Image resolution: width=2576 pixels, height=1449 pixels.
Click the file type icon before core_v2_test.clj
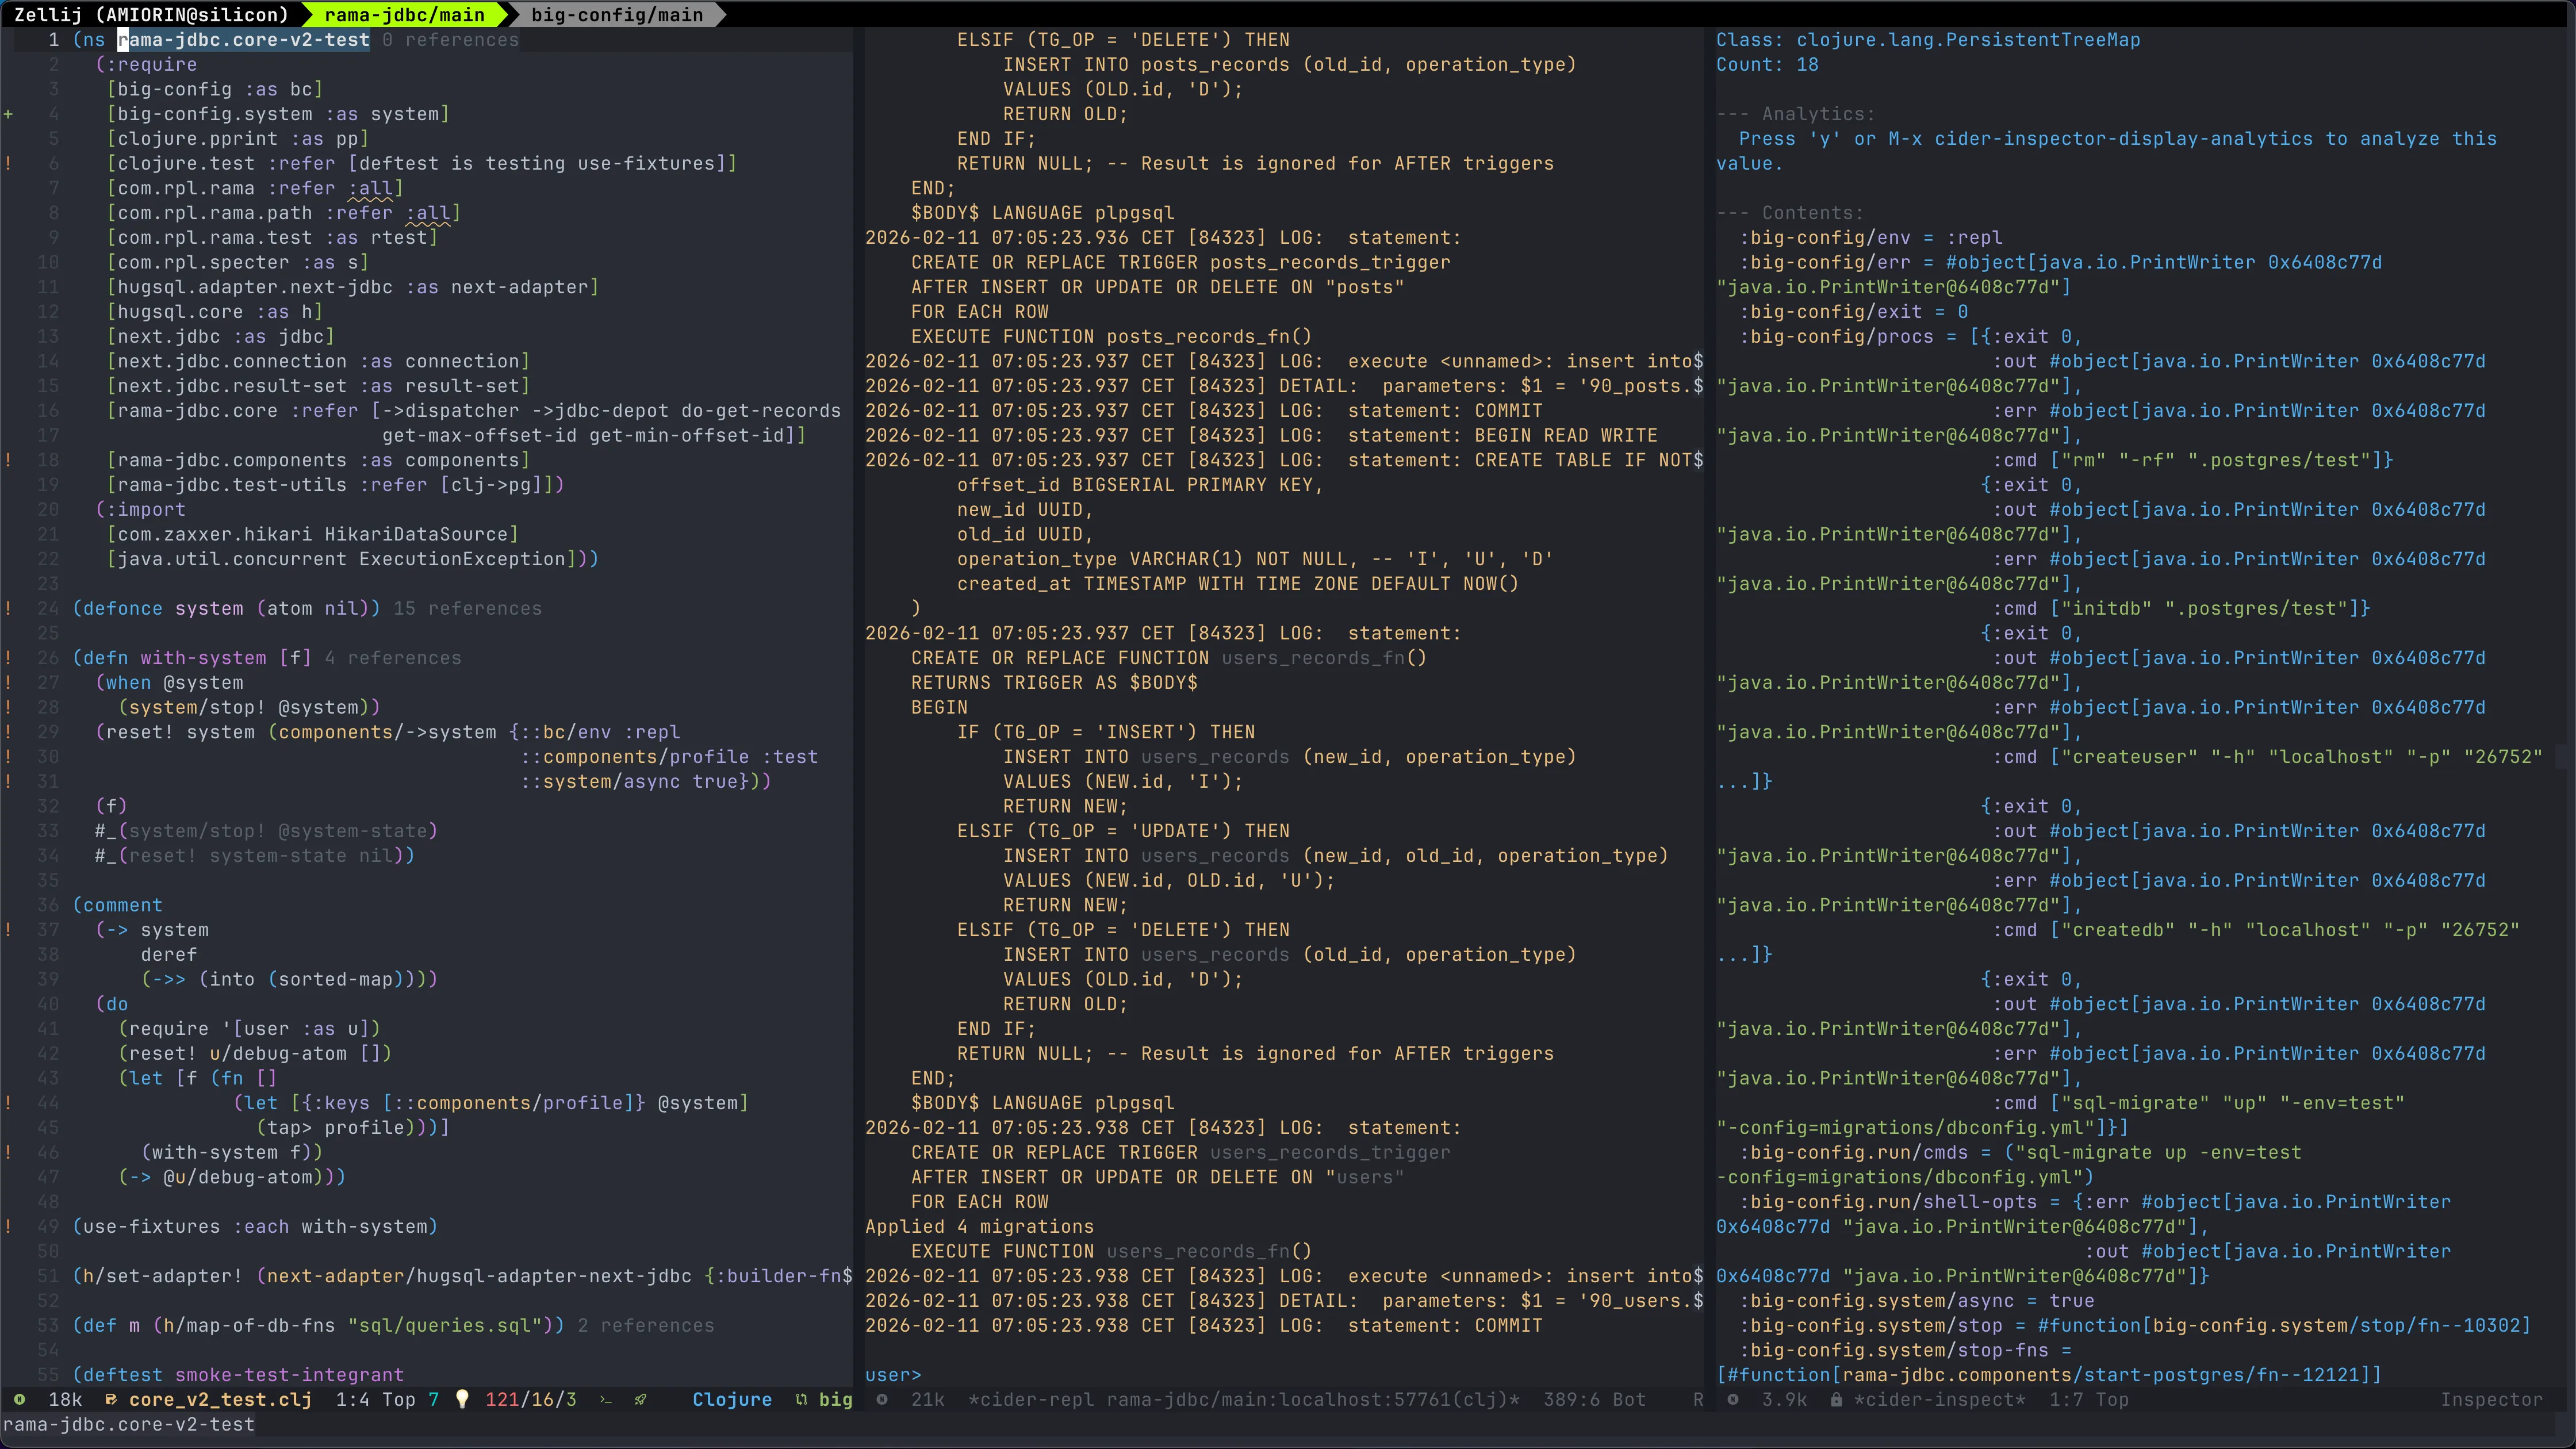click(x=112, y=1399)
